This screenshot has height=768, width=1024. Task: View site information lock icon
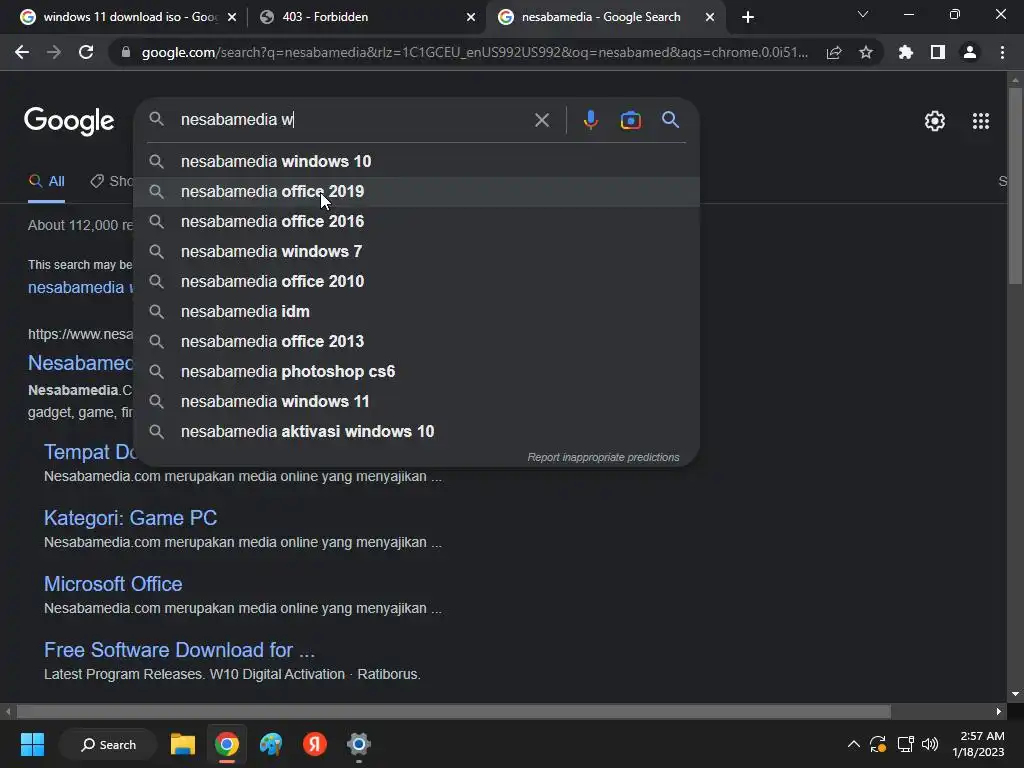coord(126,52)
